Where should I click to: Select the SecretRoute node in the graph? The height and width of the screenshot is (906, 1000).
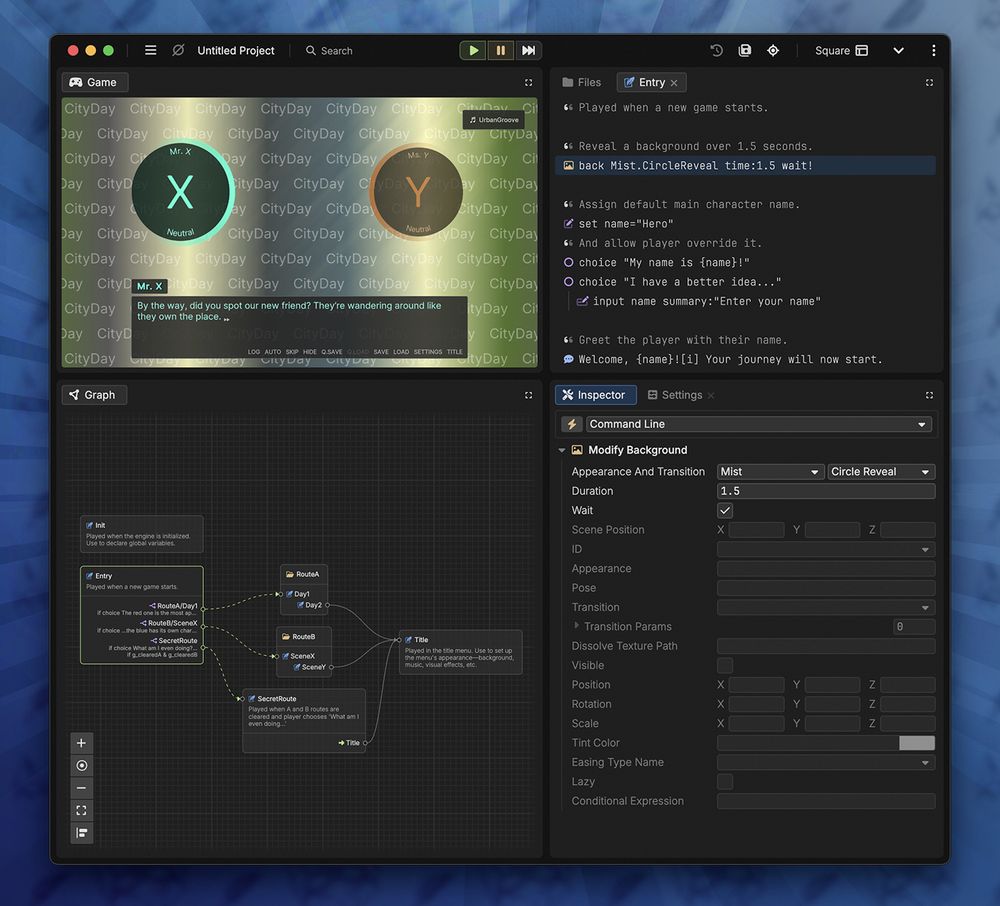pyautogui.click(x=304, y=720)
